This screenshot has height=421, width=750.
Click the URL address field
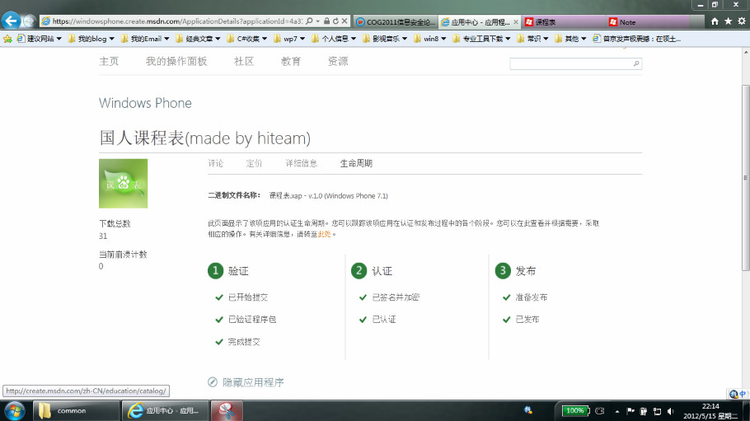pyautogui.click(x=177, y=21)
